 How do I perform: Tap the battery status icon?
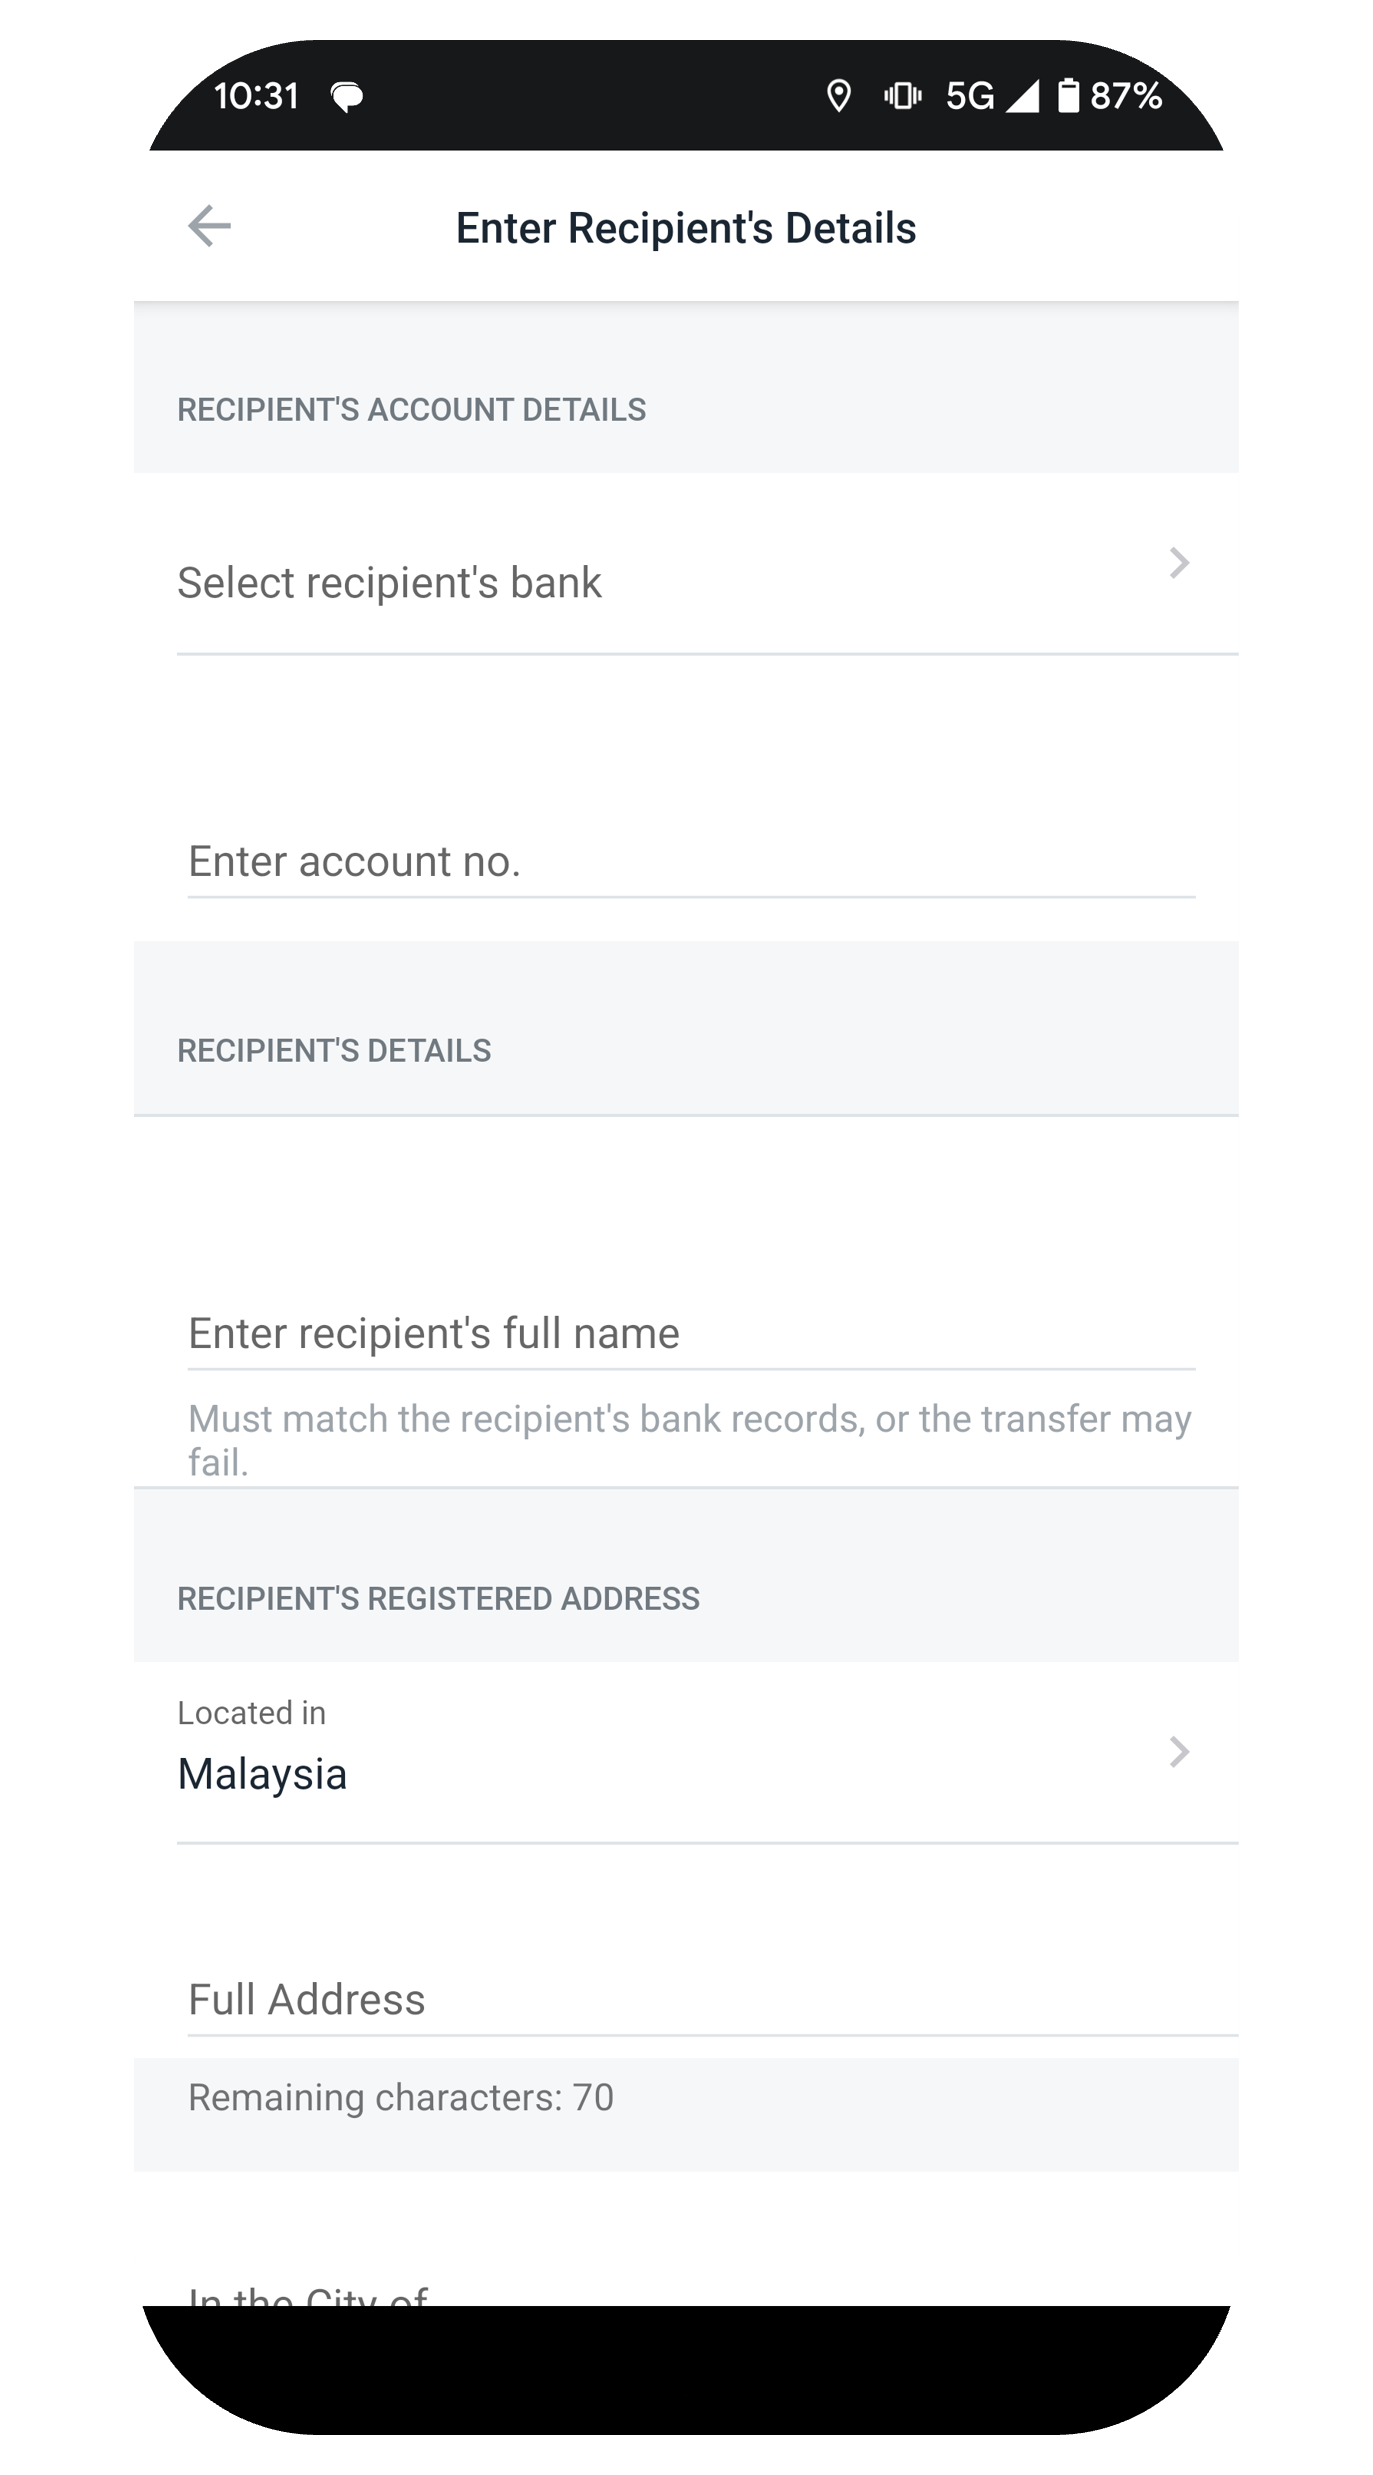click(x=1068, y=96)
